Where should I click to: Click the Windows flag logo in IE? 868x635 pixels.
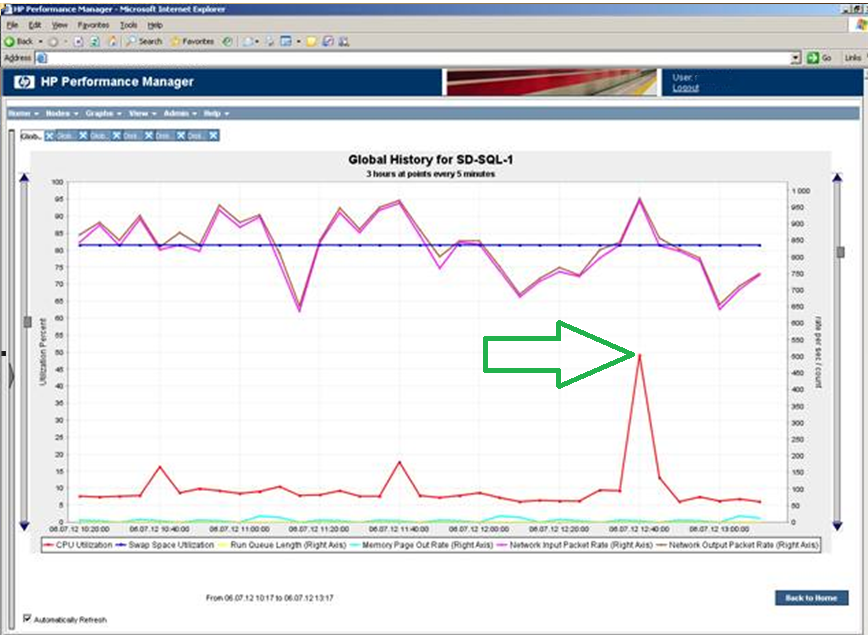861,24
